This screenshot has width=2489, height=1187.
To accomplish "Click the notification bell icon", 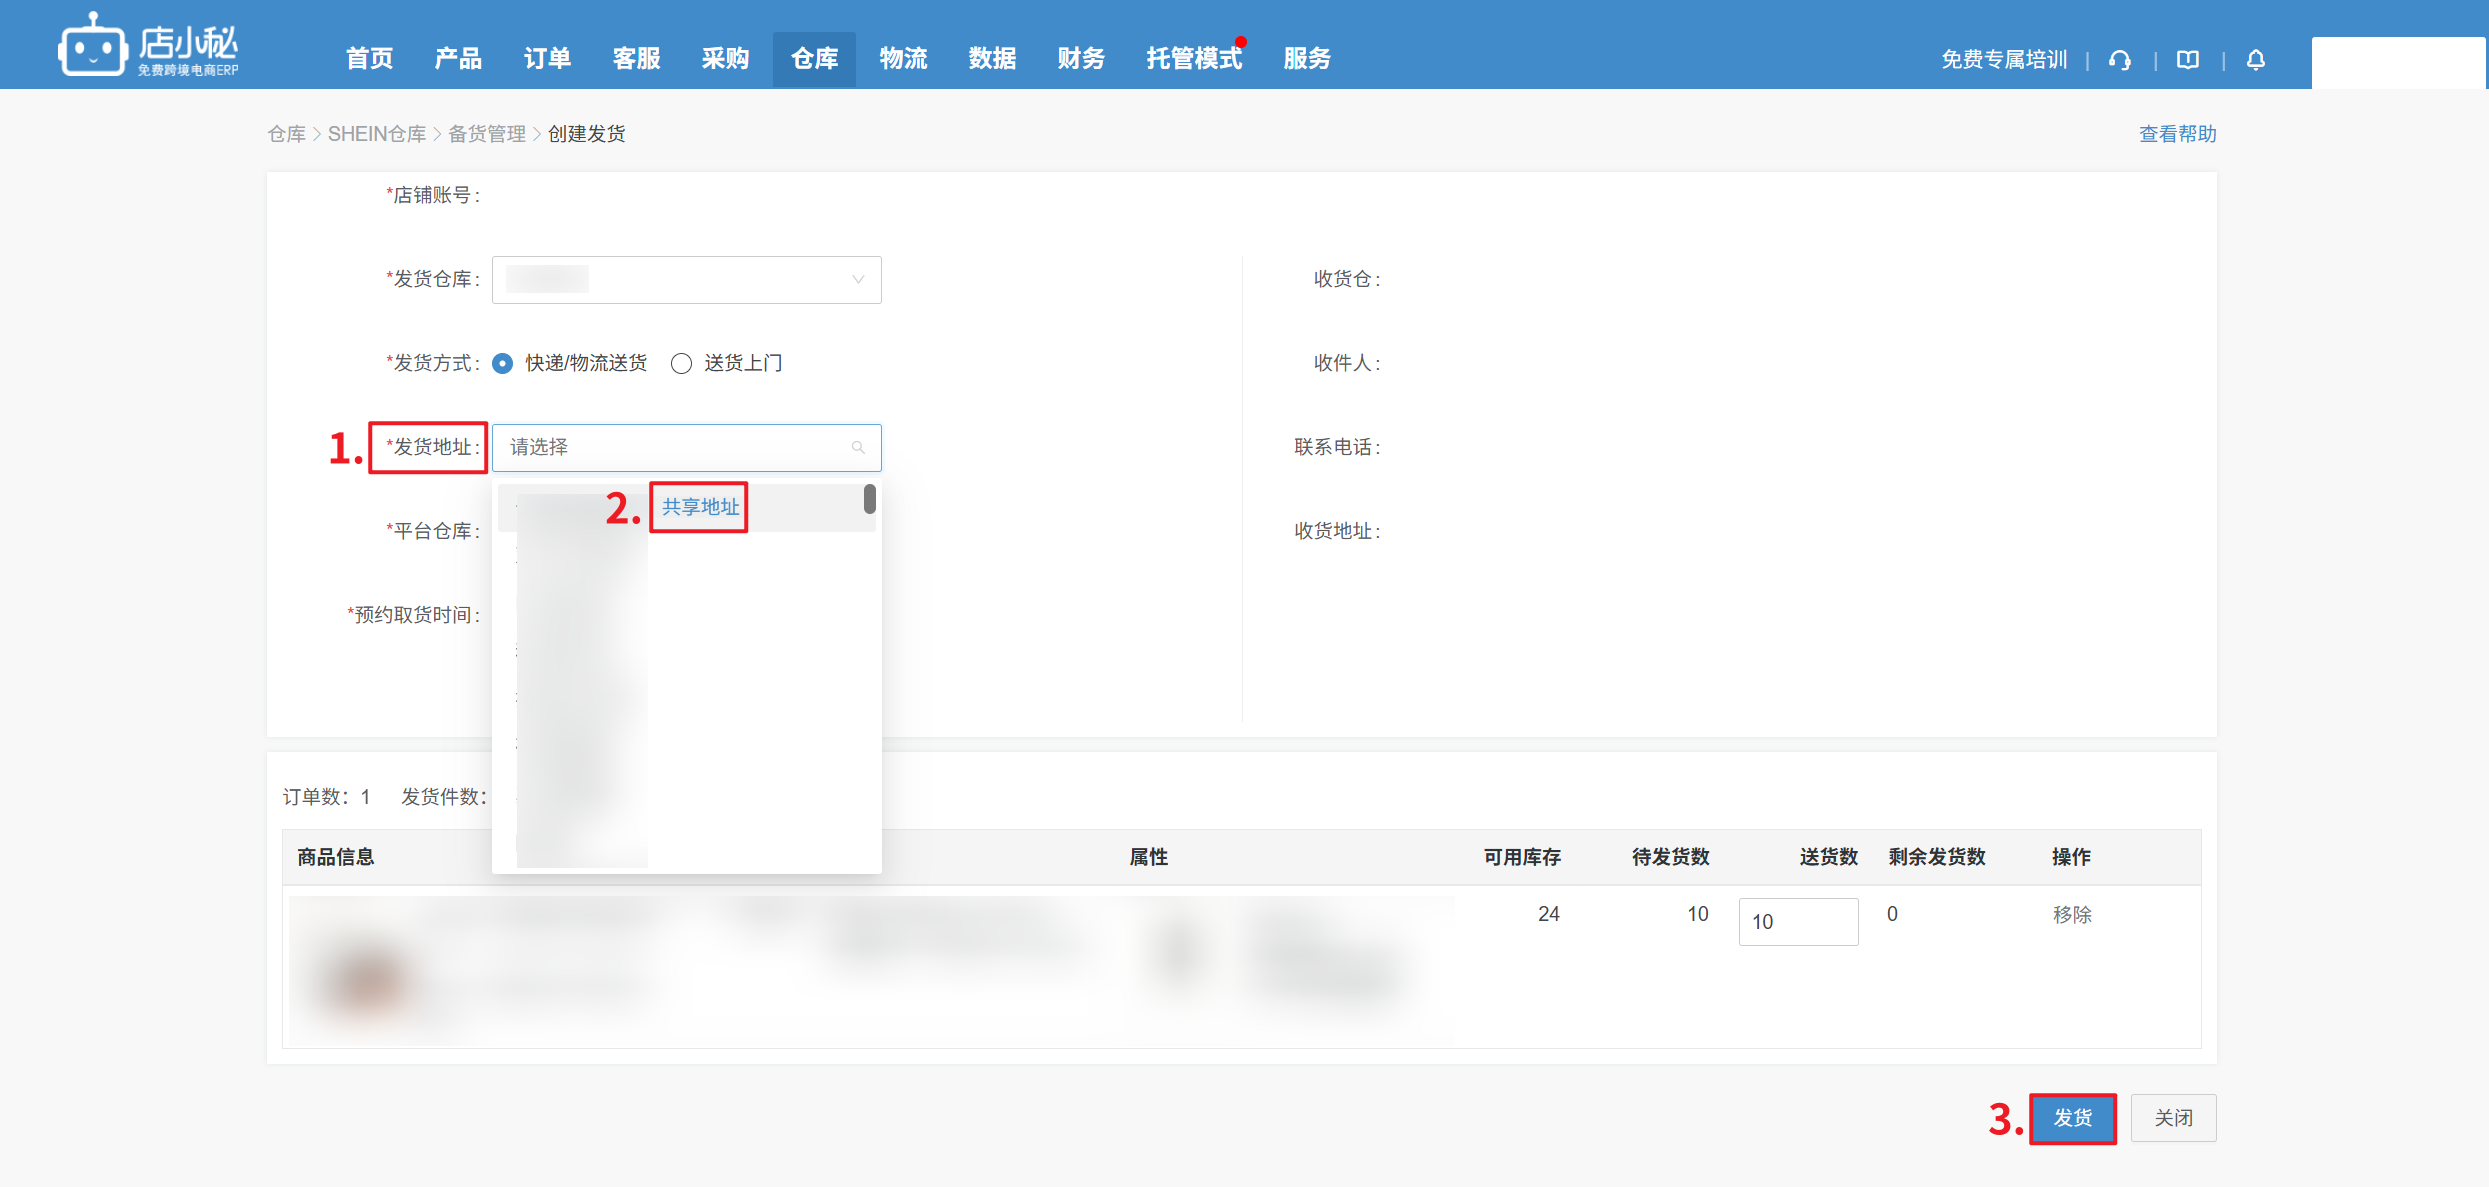I will [2255, 60].
